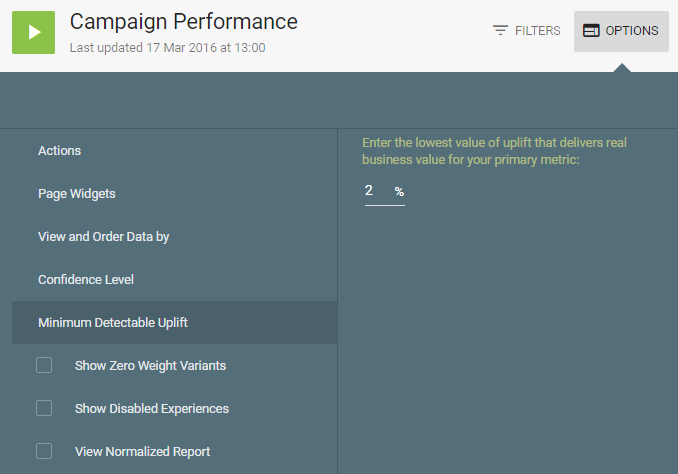The image size is (678, 474).
Task: Select the Actions menu item
Action: tap(60, 151)
